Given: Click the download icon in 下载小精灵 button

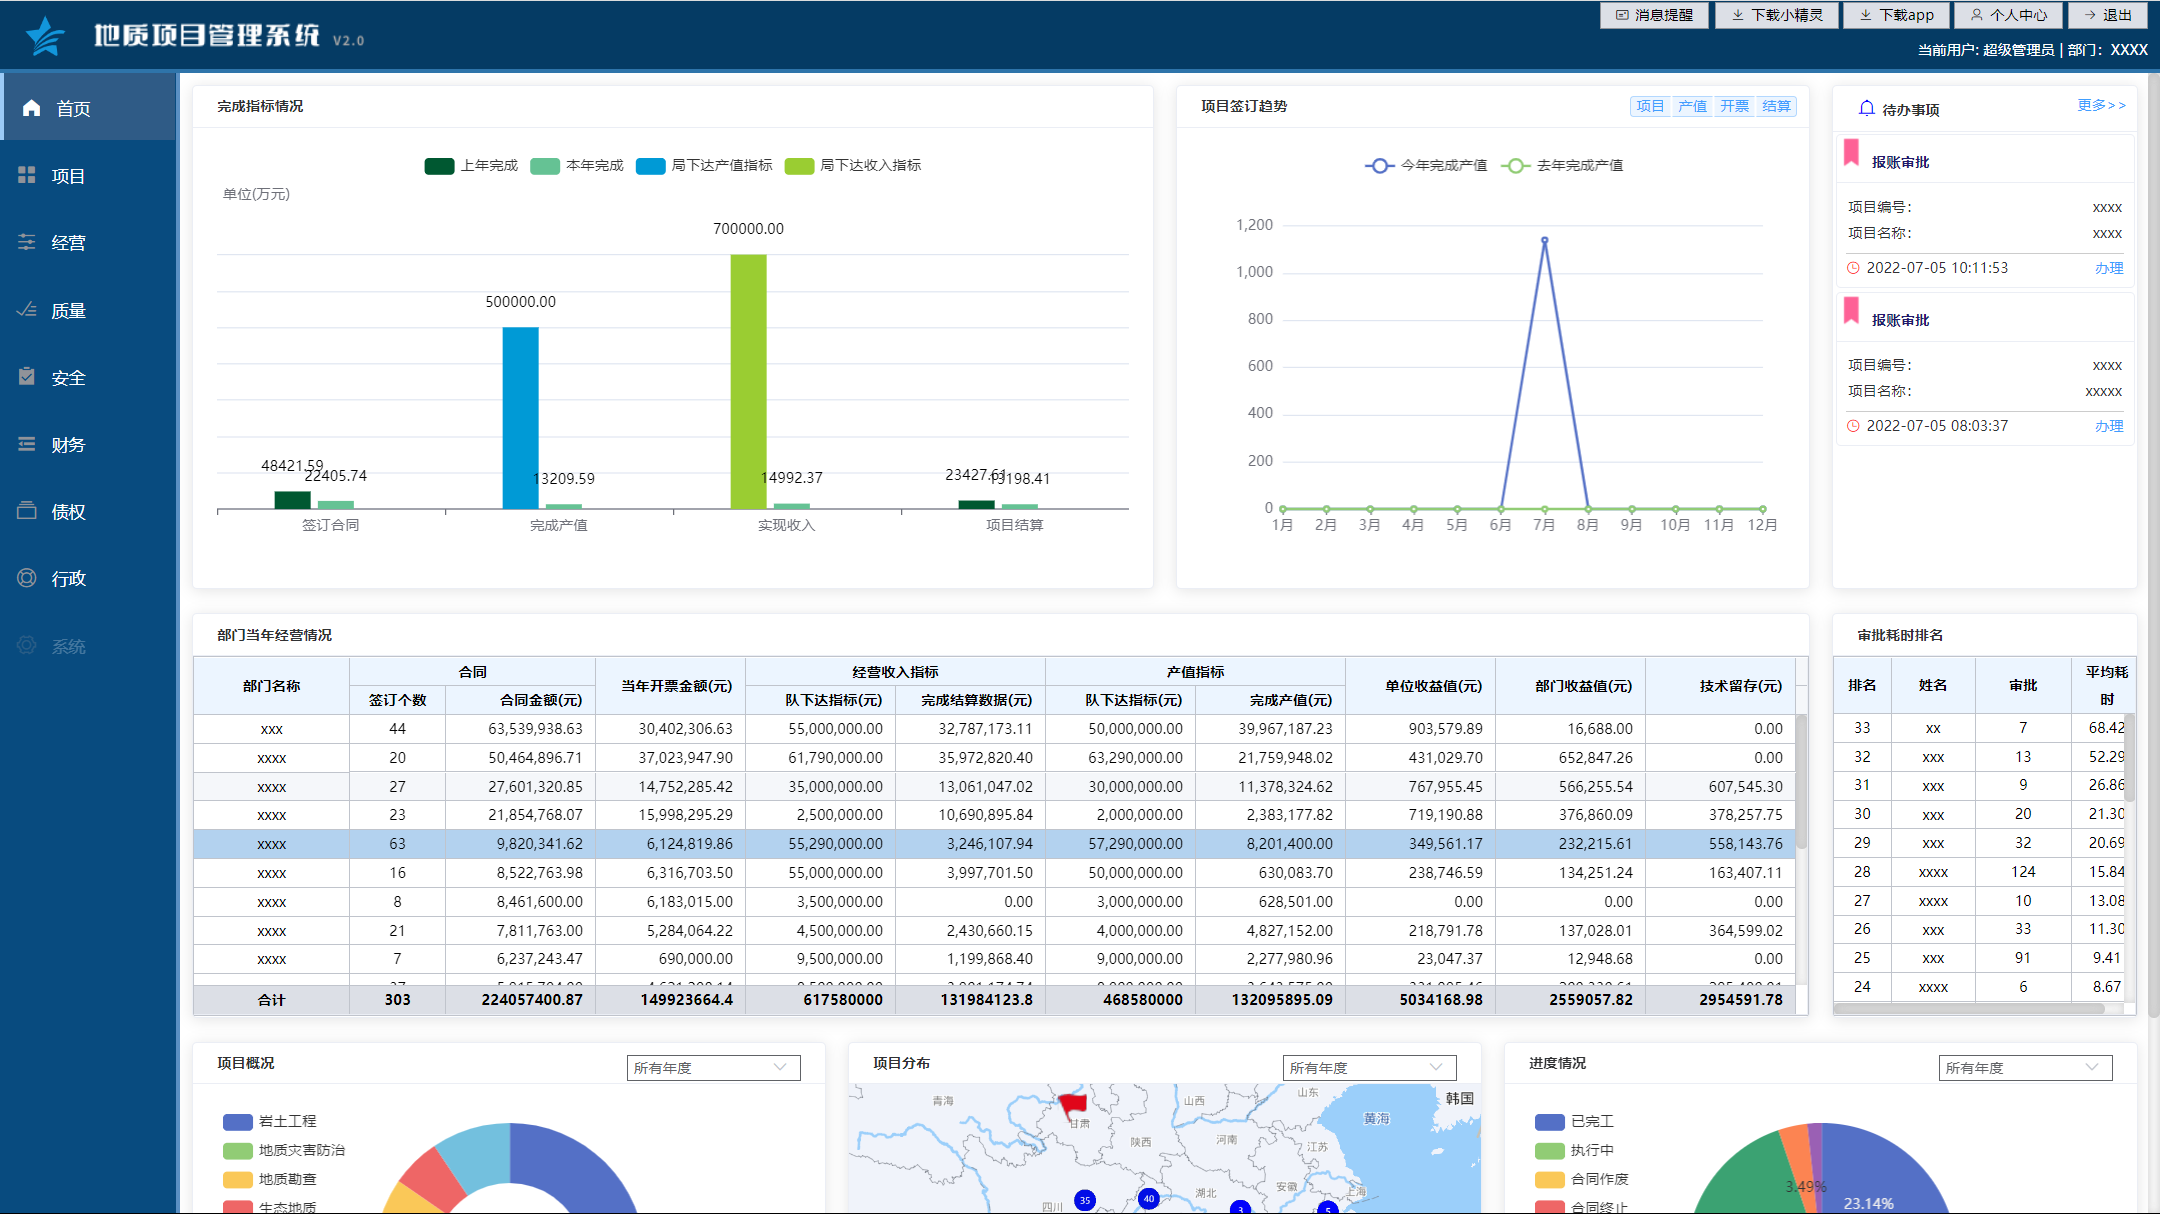Looking at the screenshot, I should [x=1738, y=15].
